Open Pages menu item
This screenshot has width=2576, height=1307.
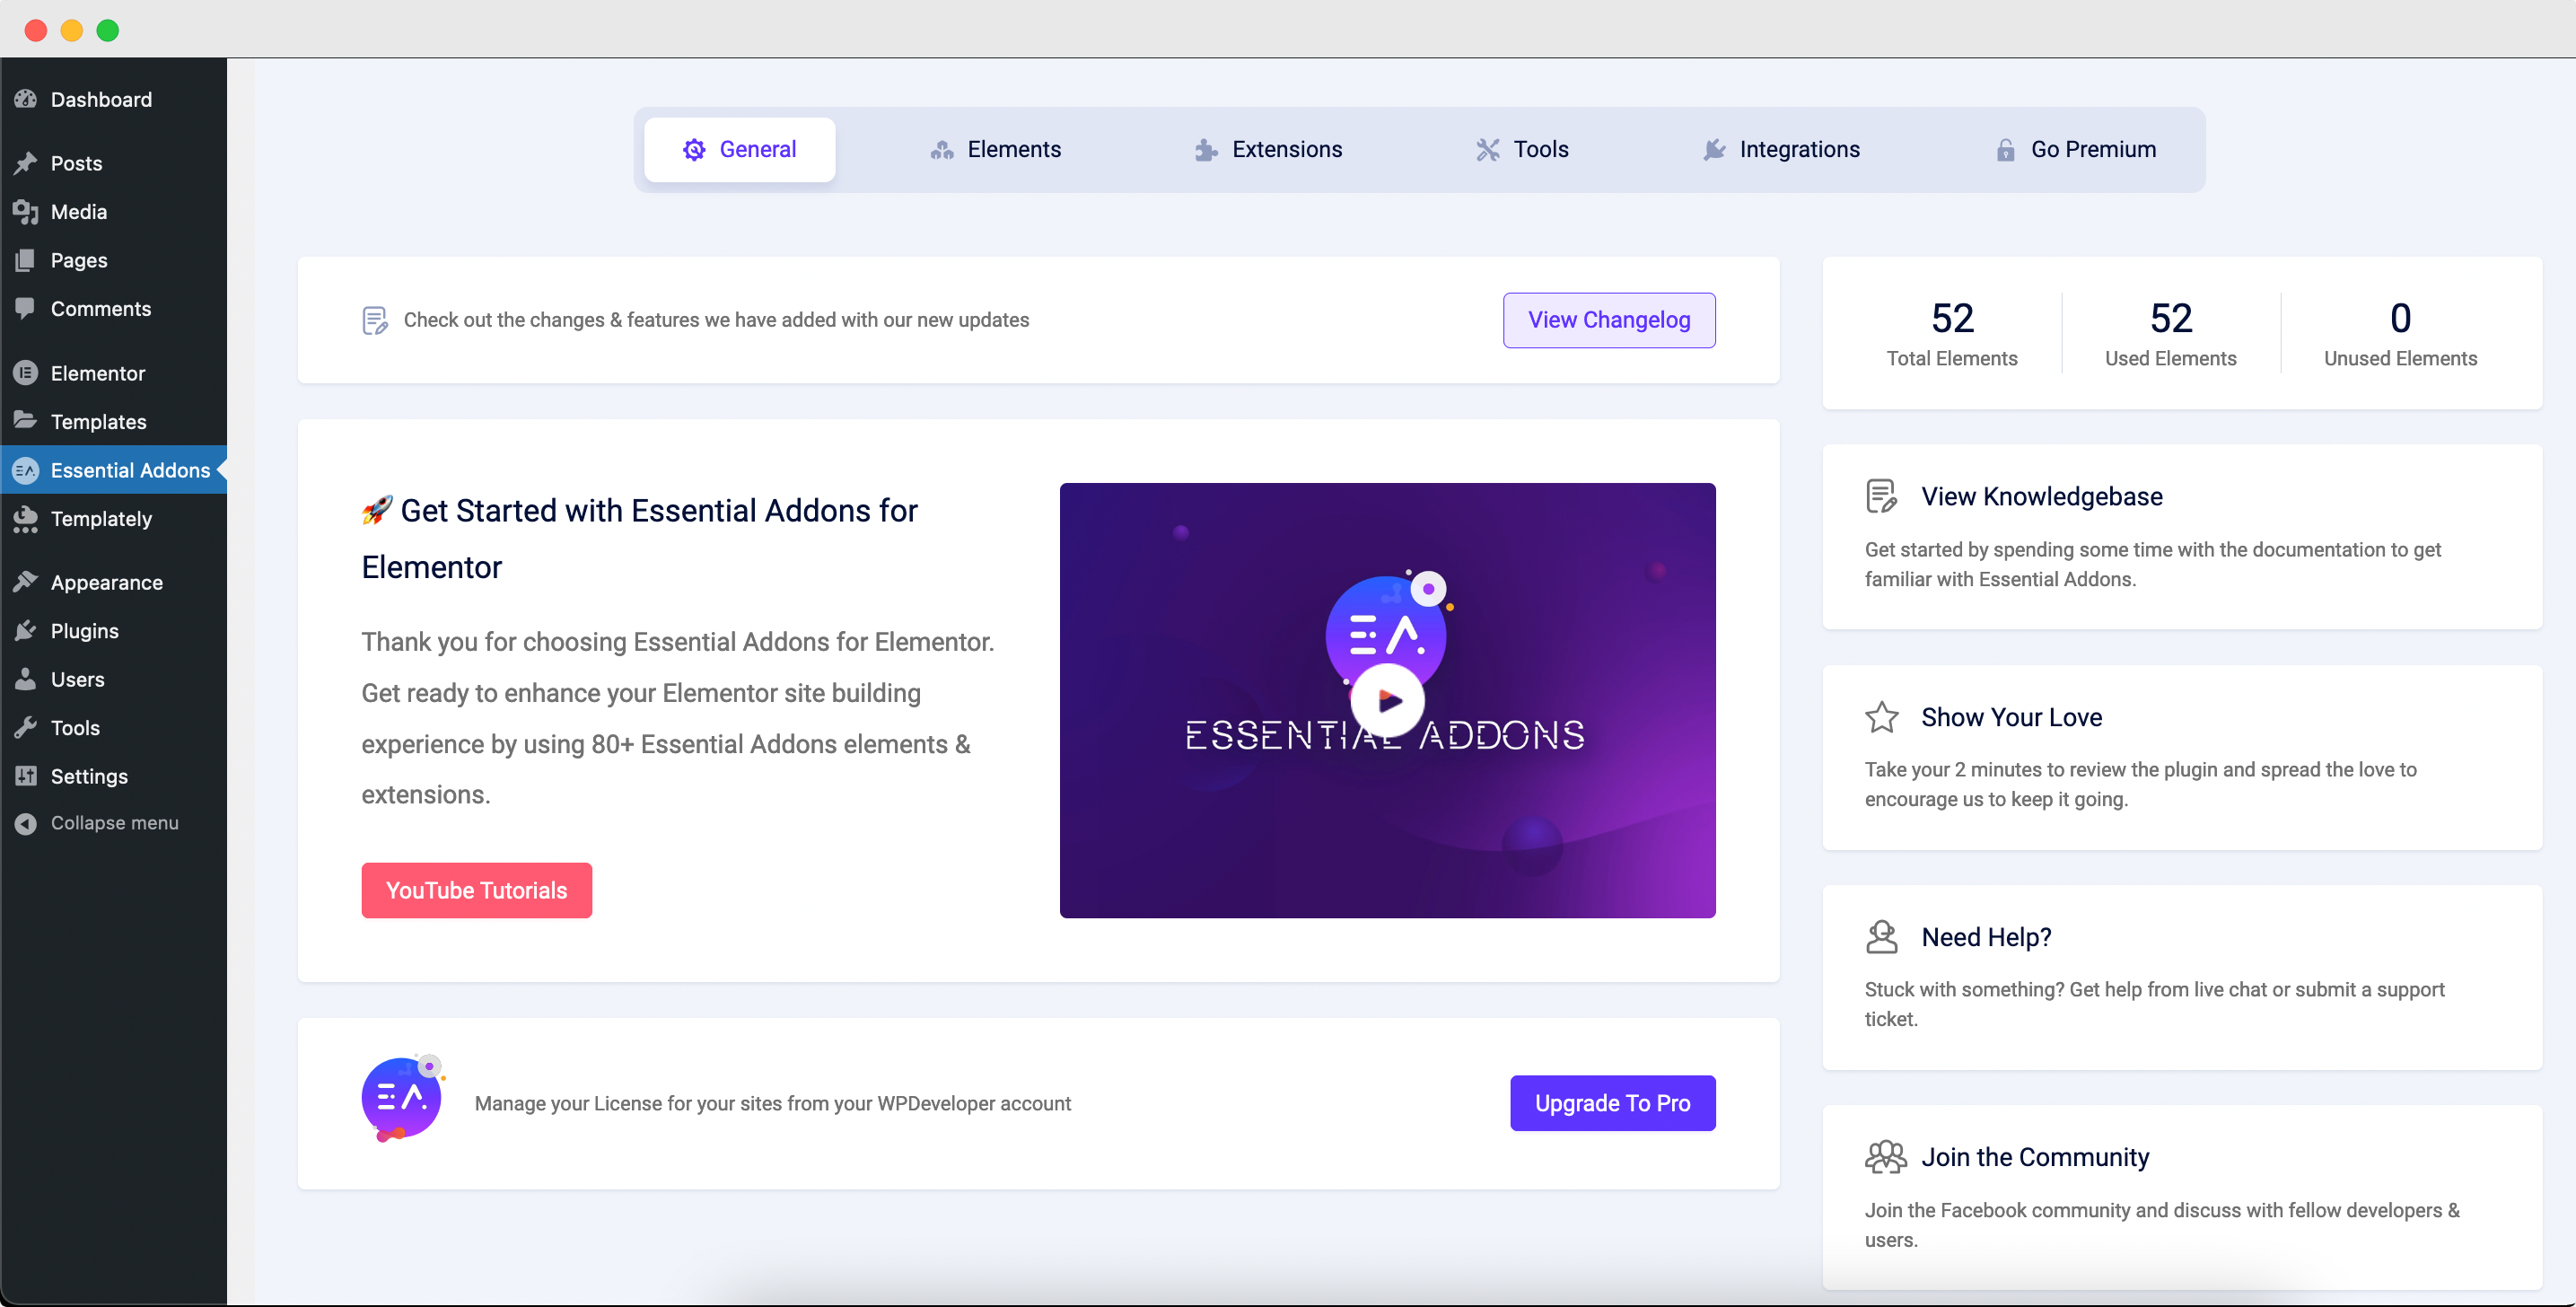click(x=114, y=260)
